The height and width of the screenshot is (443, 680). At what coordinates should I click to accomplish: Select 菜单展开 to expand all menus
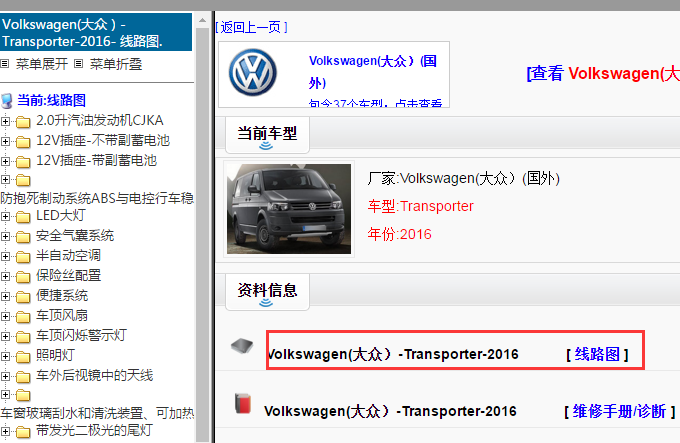[42, 64]
